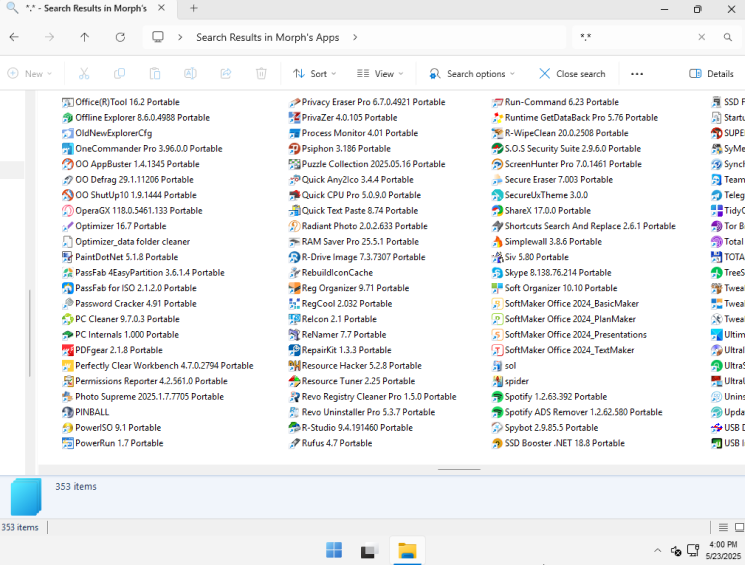This screenshot has width=745, height=565.
Task: Select Revo Uninstaller Pro 5.3.7 Portable
Action: (x=362, y=412)
